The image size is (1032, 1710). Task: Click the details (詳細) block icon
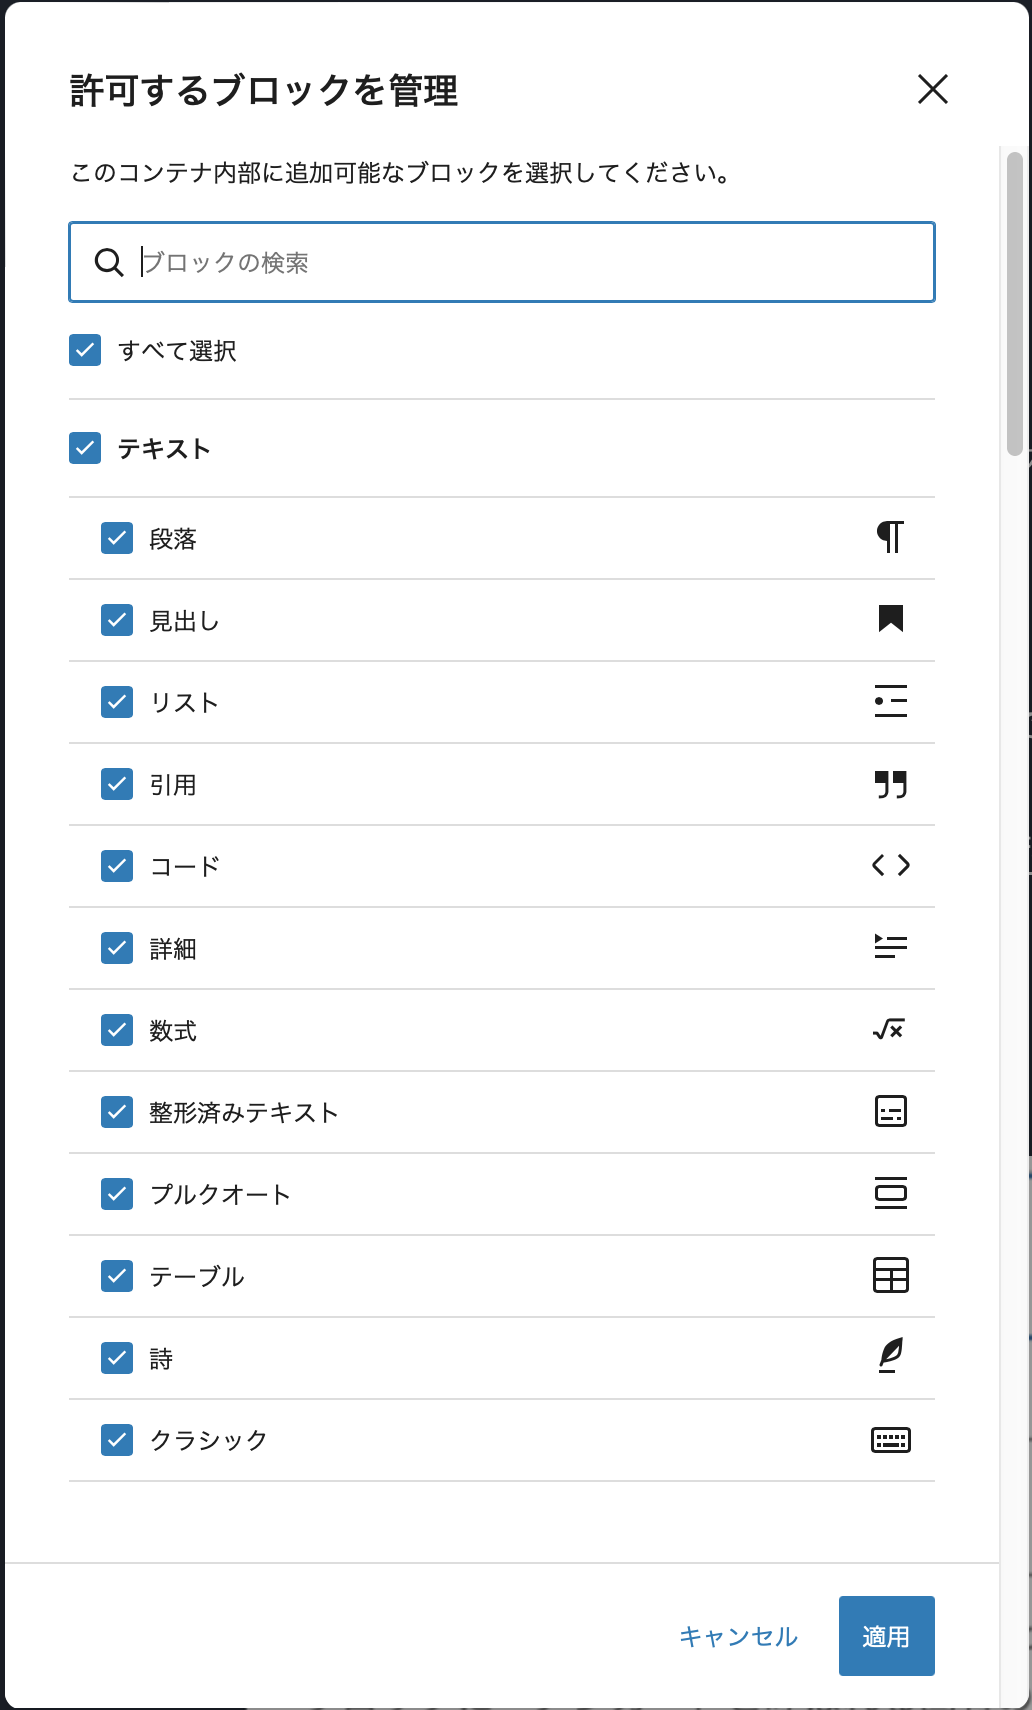tap(890, 948)
